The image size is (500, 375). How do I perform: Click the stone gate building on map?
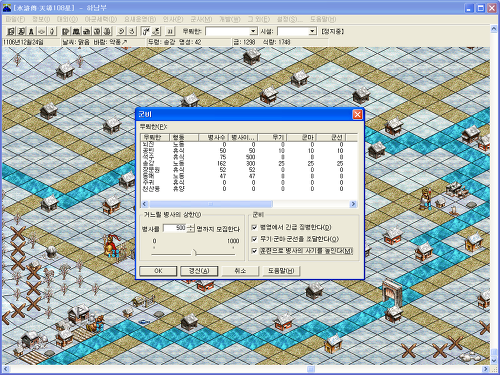(392, 294)
